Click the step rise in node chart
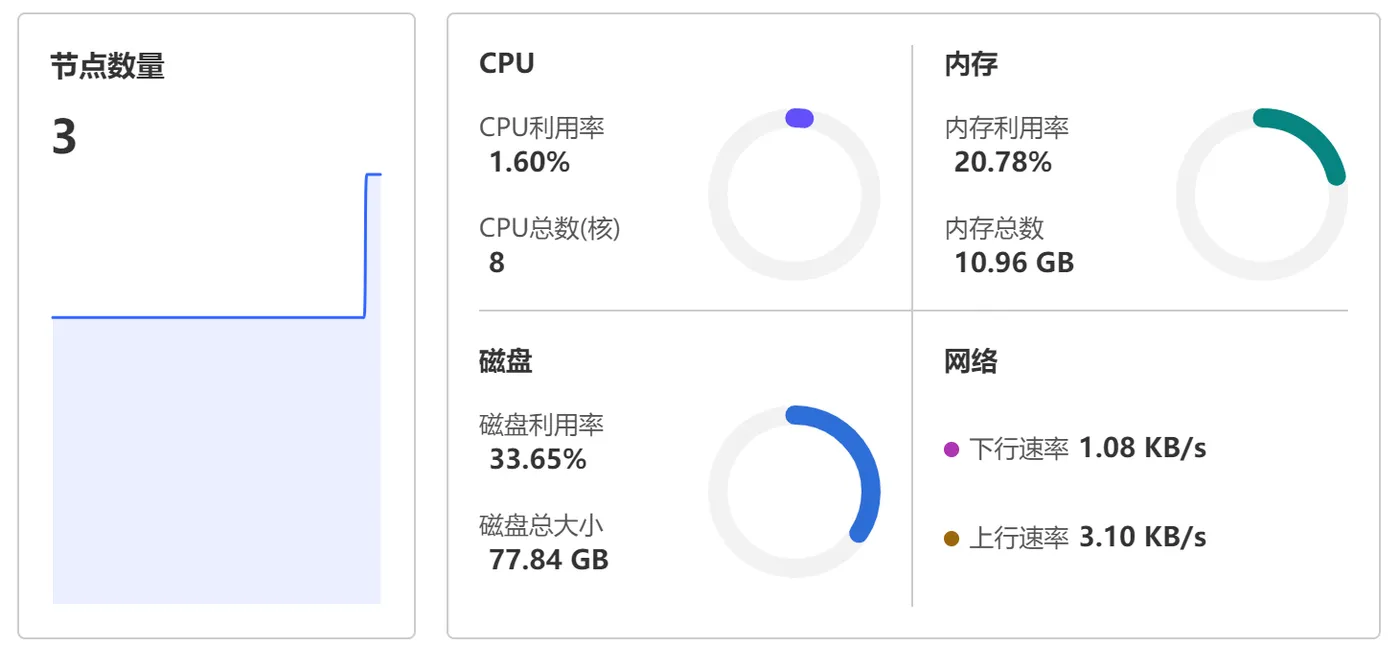 (366, 245)
